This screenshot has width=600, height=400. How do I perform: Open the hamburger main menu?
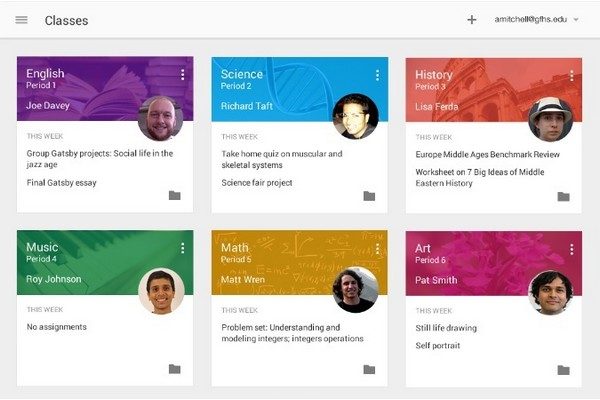[x=21, y=20]
